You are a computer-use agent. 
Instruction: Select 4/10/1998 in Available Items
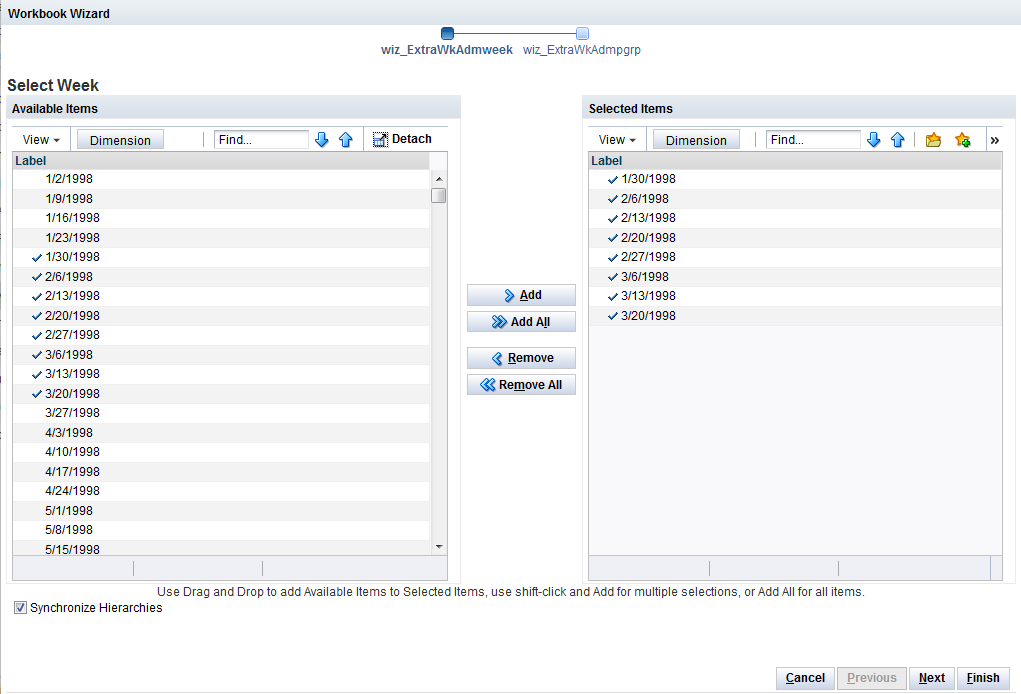point(221,452)
